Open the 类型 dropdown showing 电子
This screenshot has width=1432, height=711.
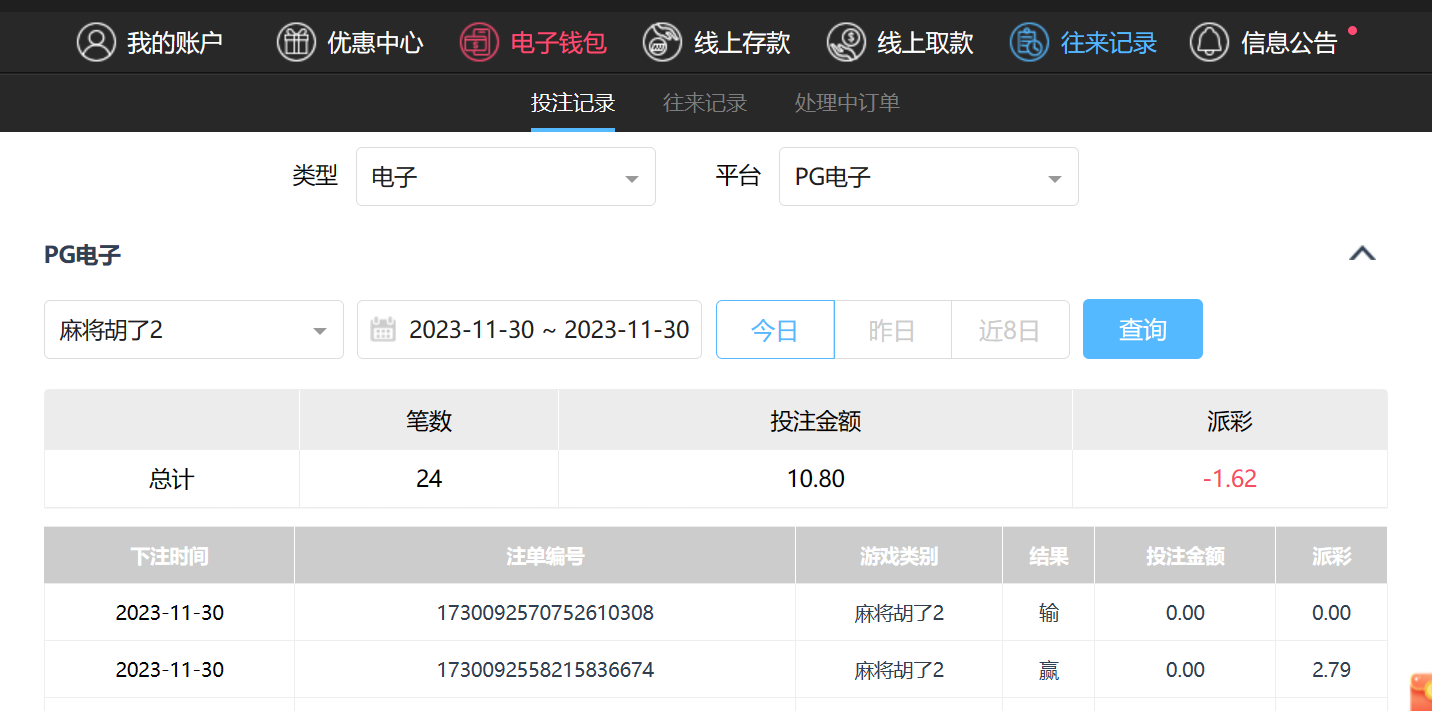coord(506,177)
